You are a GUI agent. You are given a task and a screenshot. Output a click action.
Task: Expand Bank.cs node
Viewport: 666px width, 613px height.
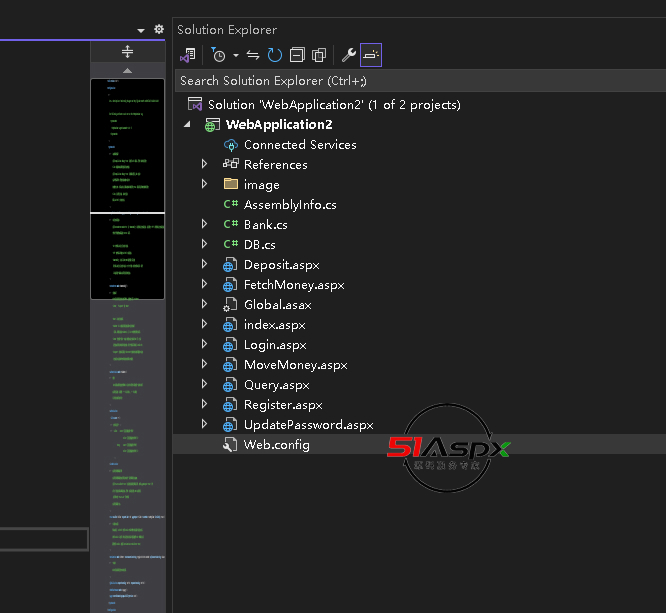(204, 224)
